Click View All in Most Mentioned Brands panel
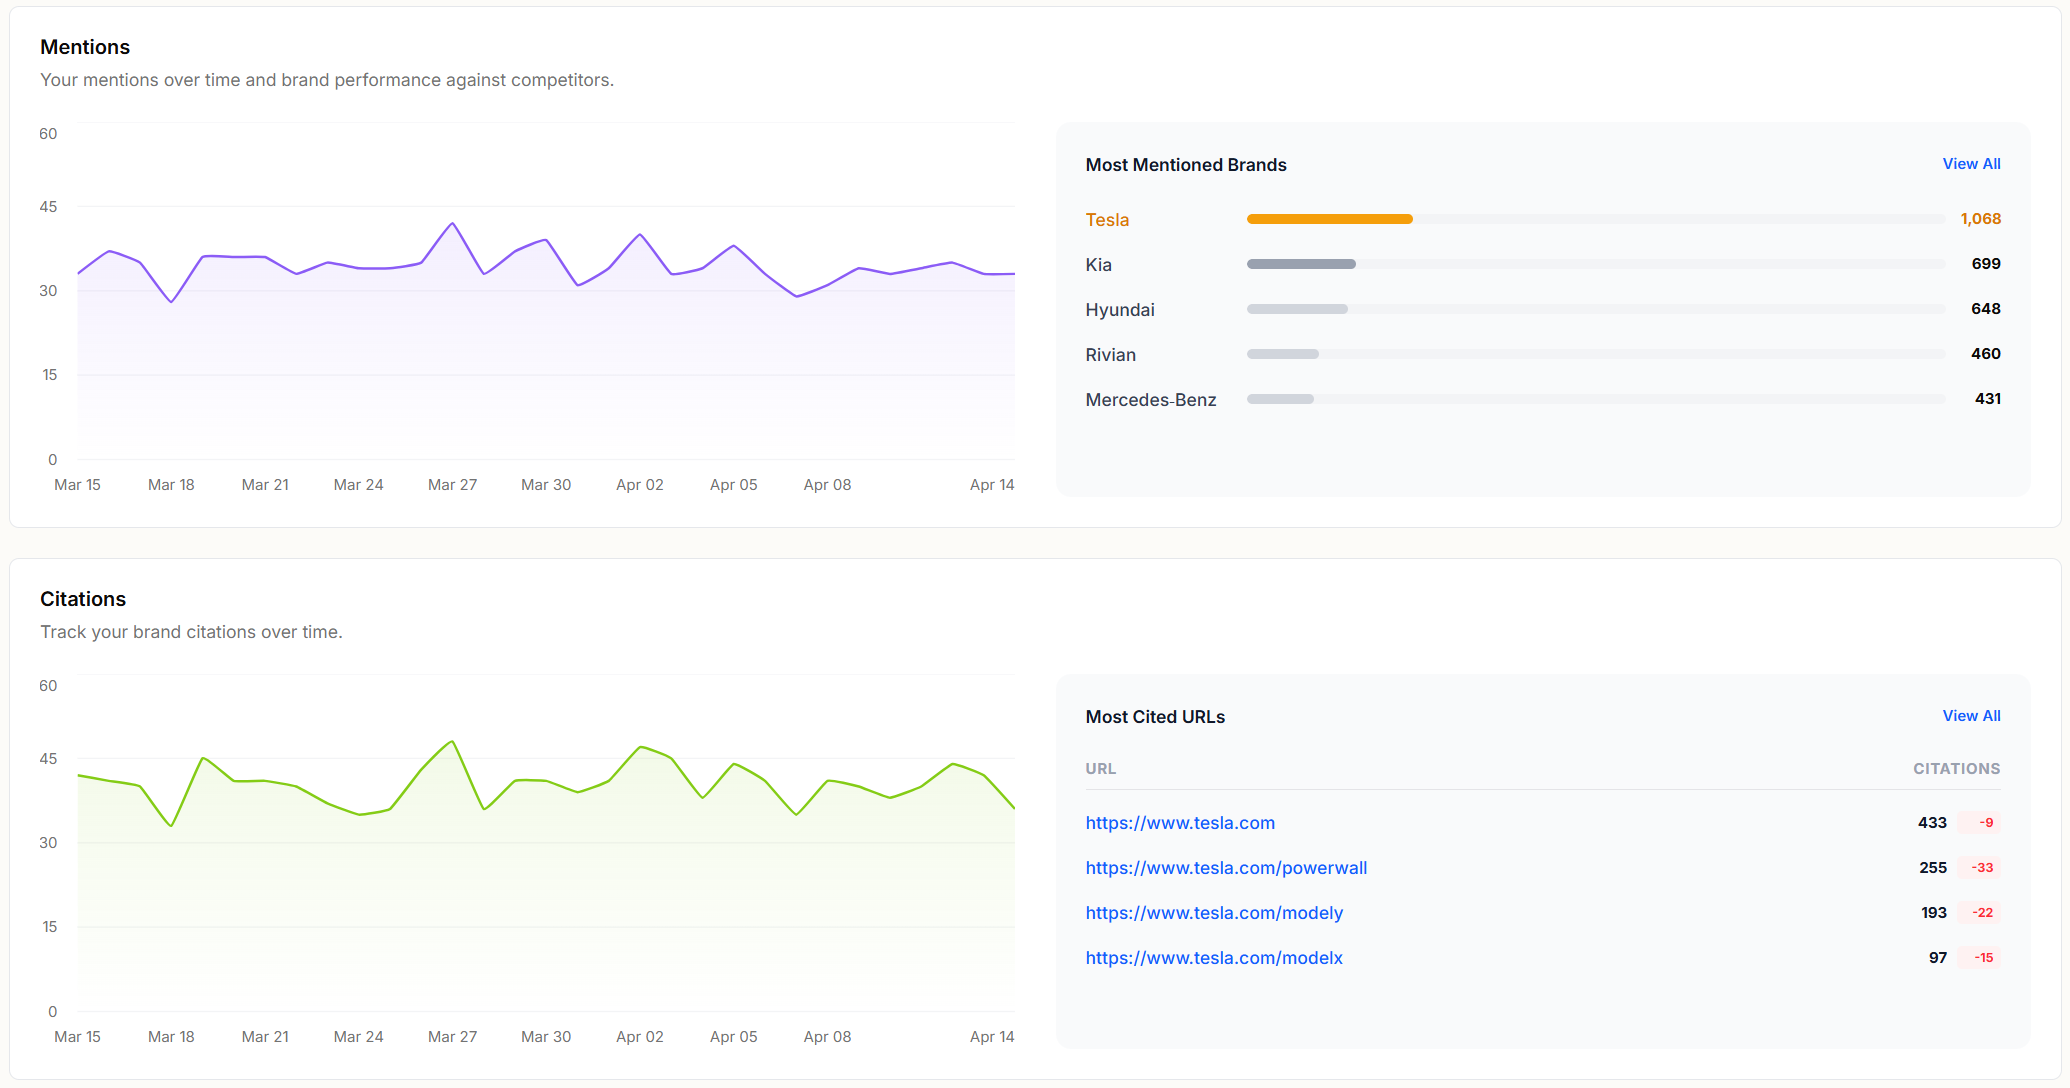This screenshot has height=1088, width=2070. [1970, 163]
